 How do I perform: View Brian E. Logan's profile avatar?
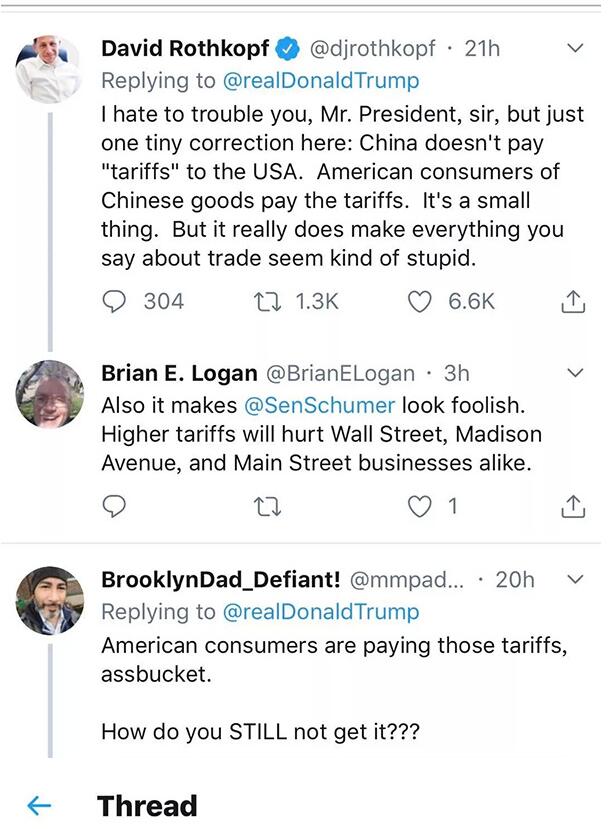coord(48,393)
